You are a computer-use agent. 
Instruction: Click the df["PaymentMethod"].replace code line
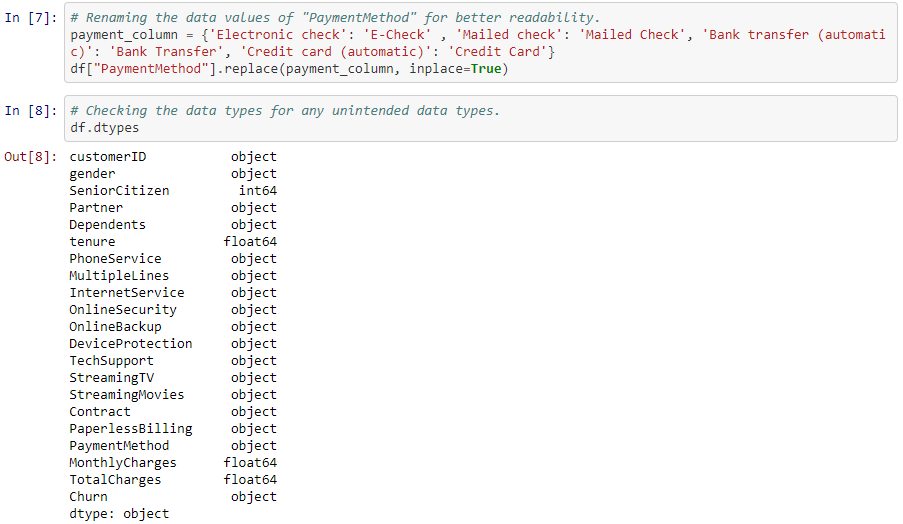pos(290,69)
